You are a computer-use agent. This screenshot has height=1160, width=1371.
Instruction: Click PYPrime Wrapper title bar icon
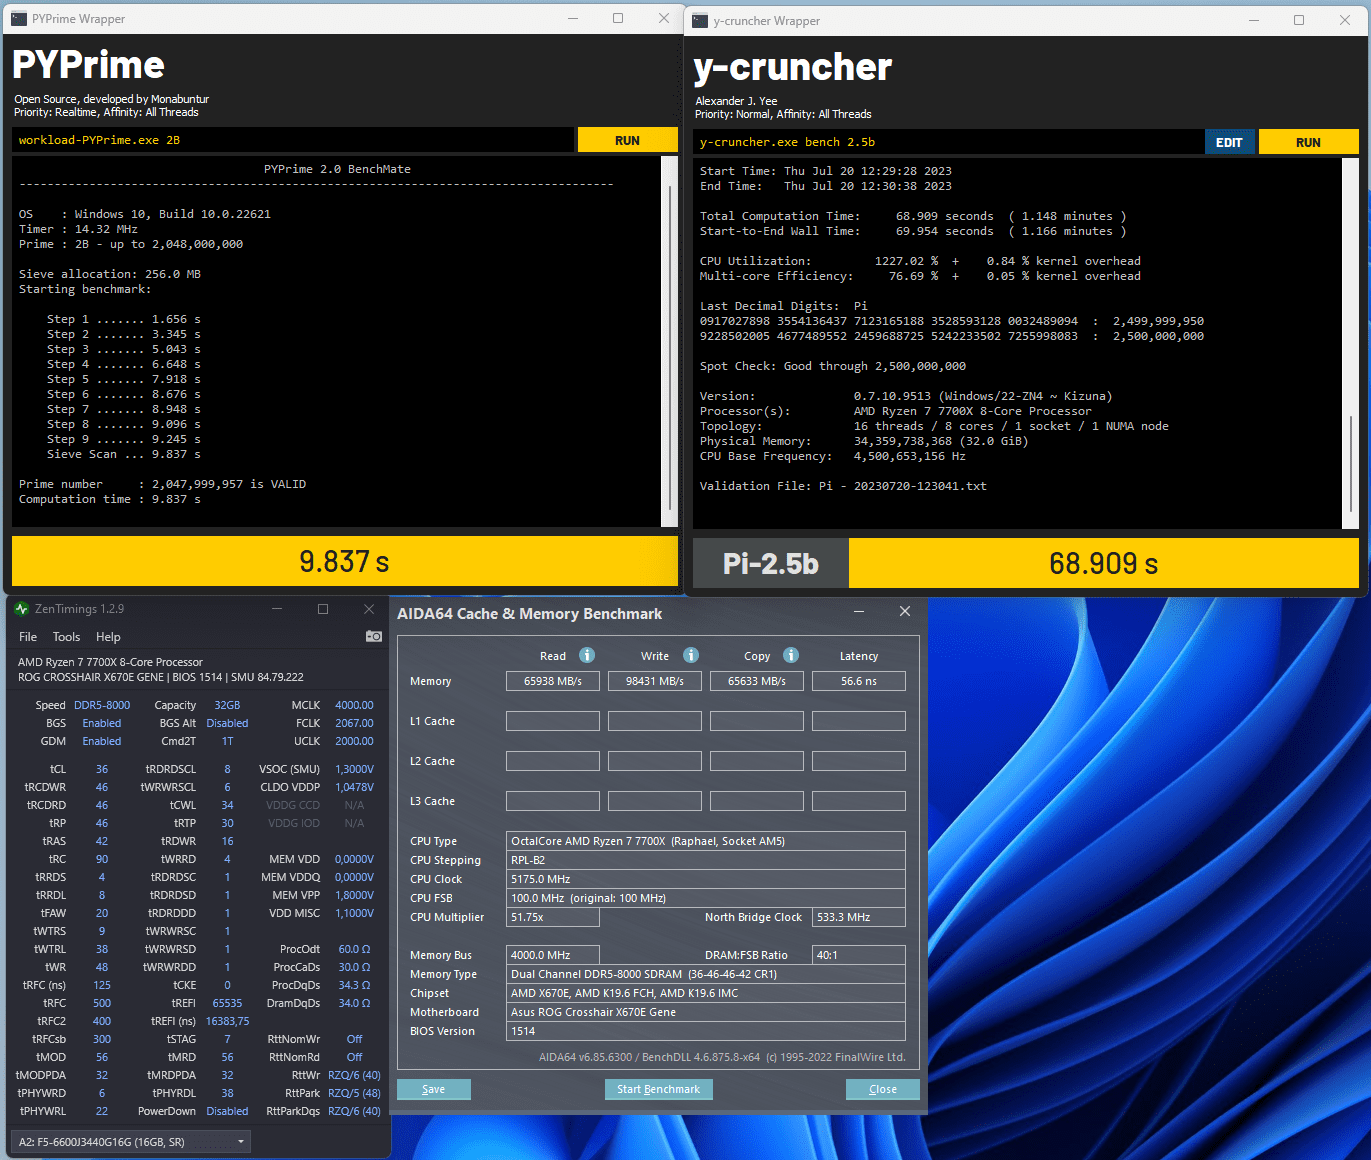pos(19,18)
